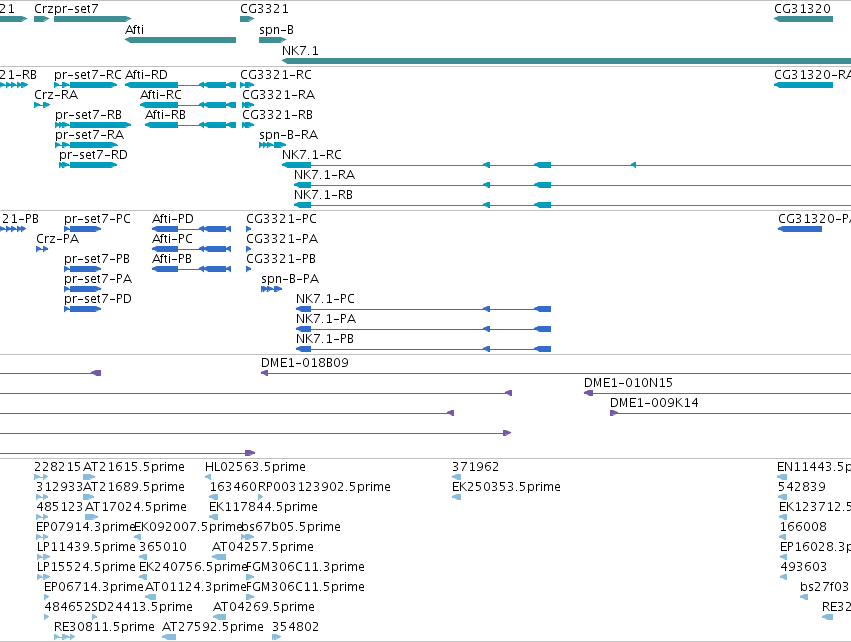Select the spn-B-PA protein label
The height and width of the screenshot is (642, 851).
(x=290, y=279)
